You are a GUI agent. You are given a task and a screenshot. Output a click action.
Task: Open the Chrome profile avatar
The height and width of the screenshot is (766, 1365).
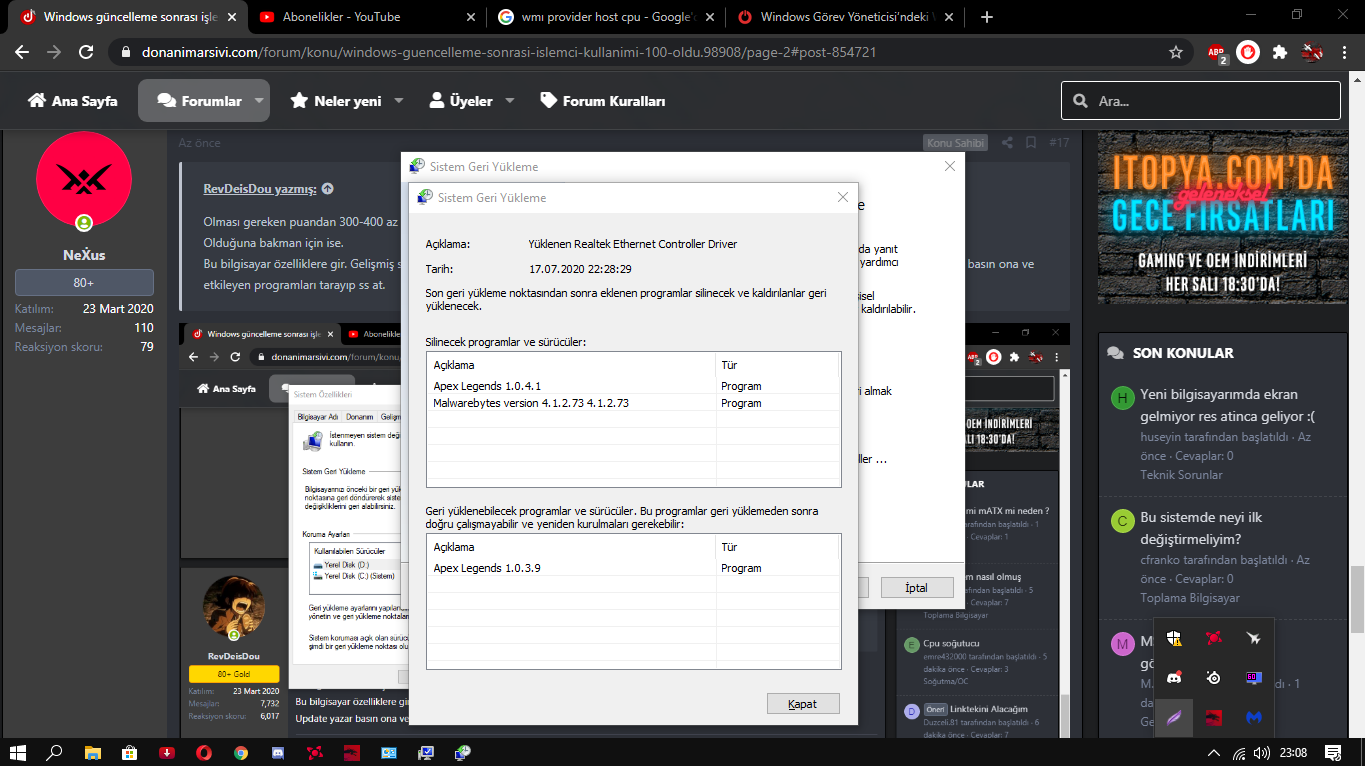1313,52
